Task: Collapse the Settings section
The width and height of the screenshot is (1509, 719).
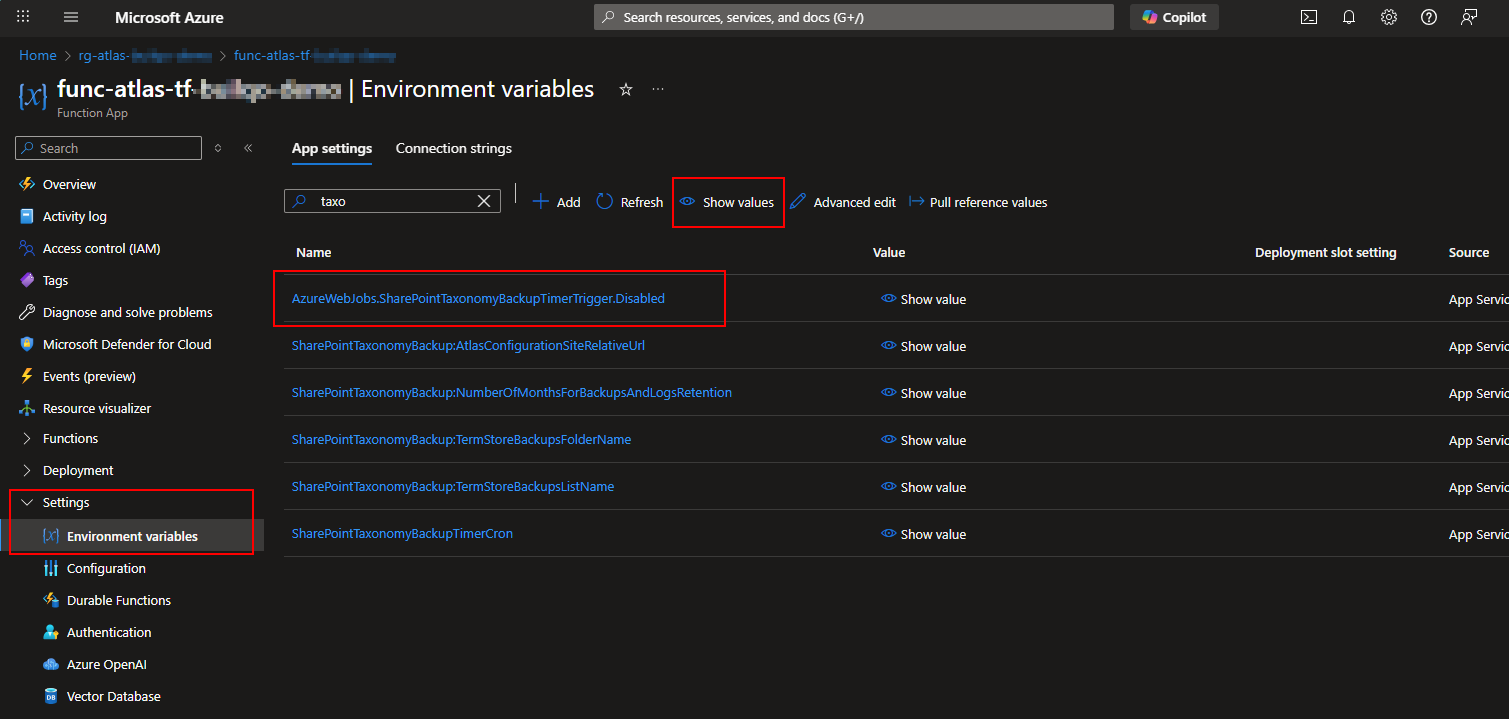Action: pyautogui.click(x=66, y=502)
